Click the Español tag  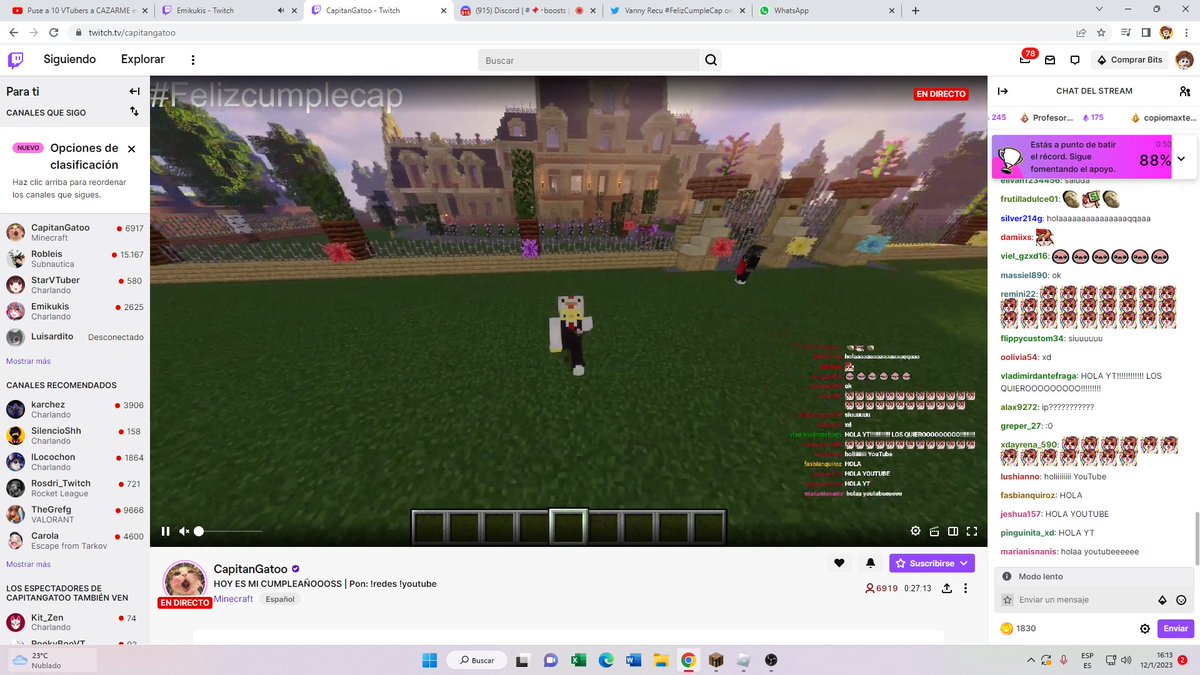tap(280, 599)
